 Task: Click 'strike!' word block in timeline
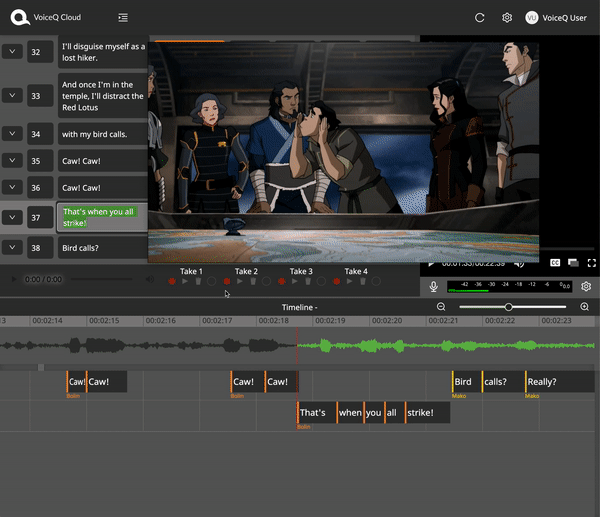pyautogui.click(x=427, y=413)
